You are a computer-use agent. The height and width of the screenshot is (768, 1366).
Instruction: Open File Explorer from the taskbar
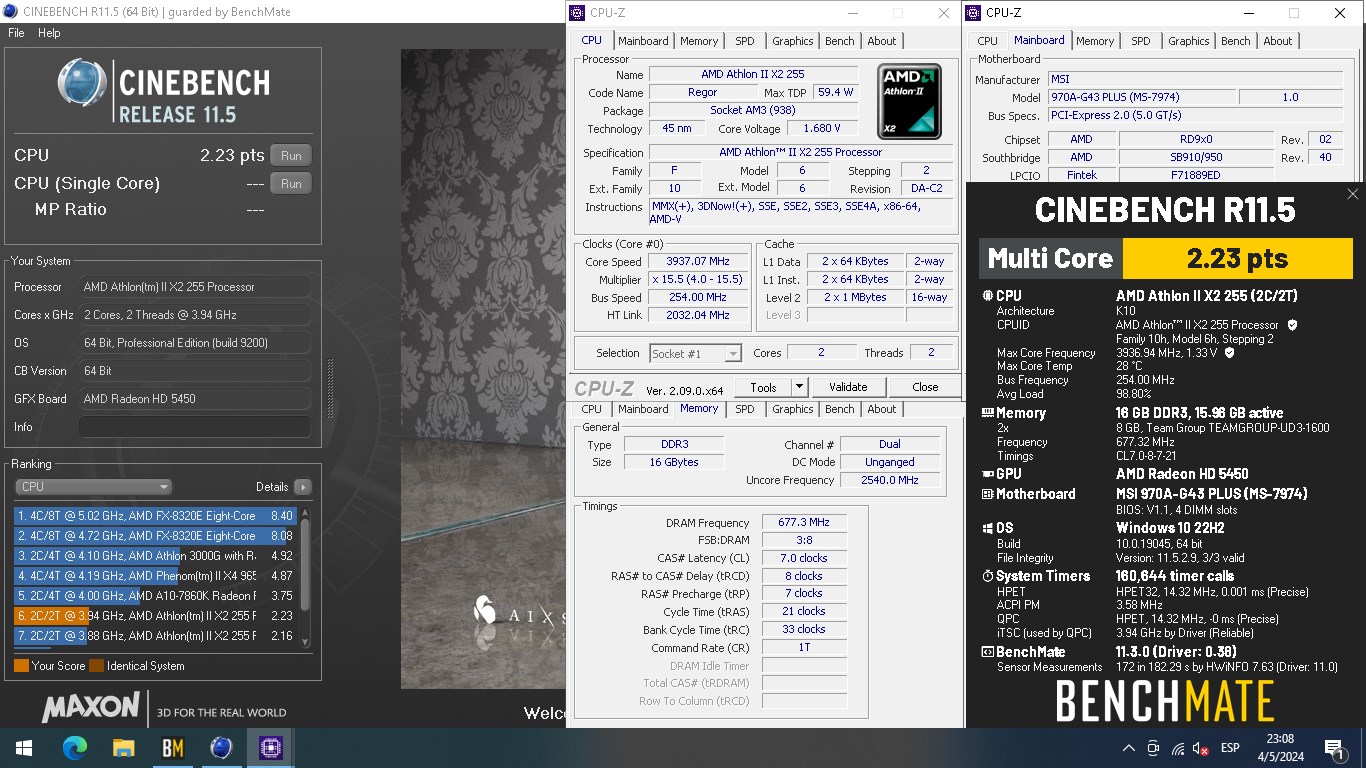(124, 748)
